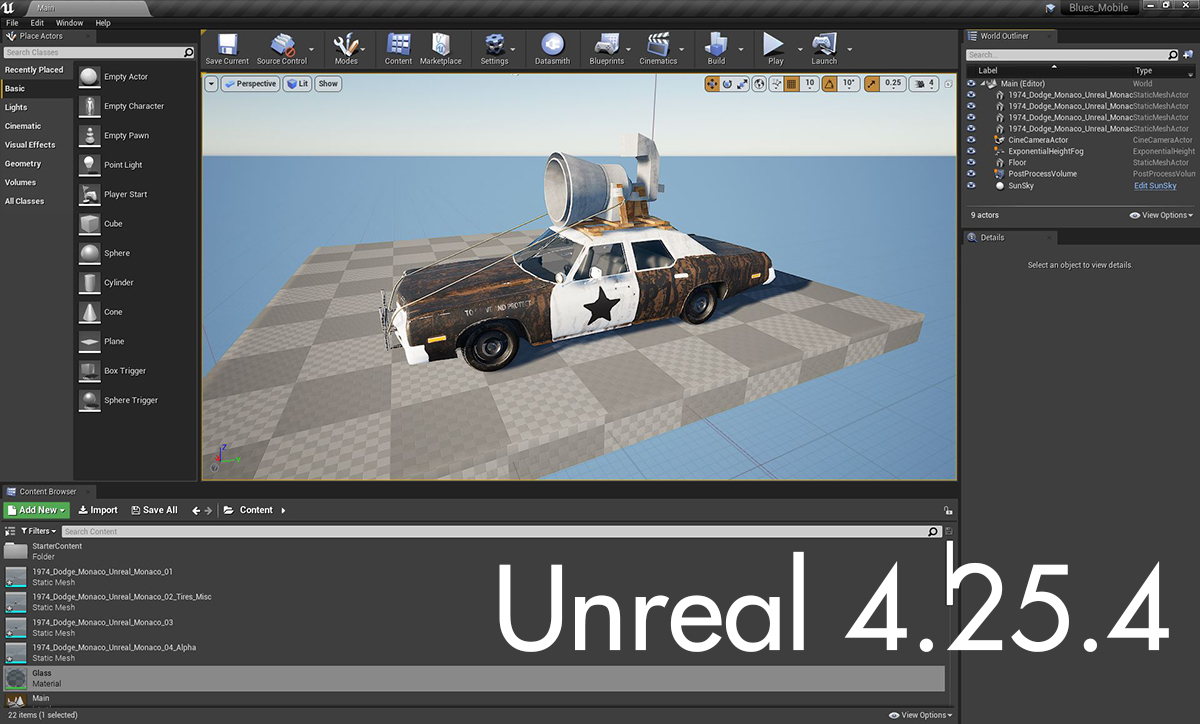This screenshot has width=1200, height=724.
Task: Click the Datasmith toolbar icon
Action: coord(552,46)
